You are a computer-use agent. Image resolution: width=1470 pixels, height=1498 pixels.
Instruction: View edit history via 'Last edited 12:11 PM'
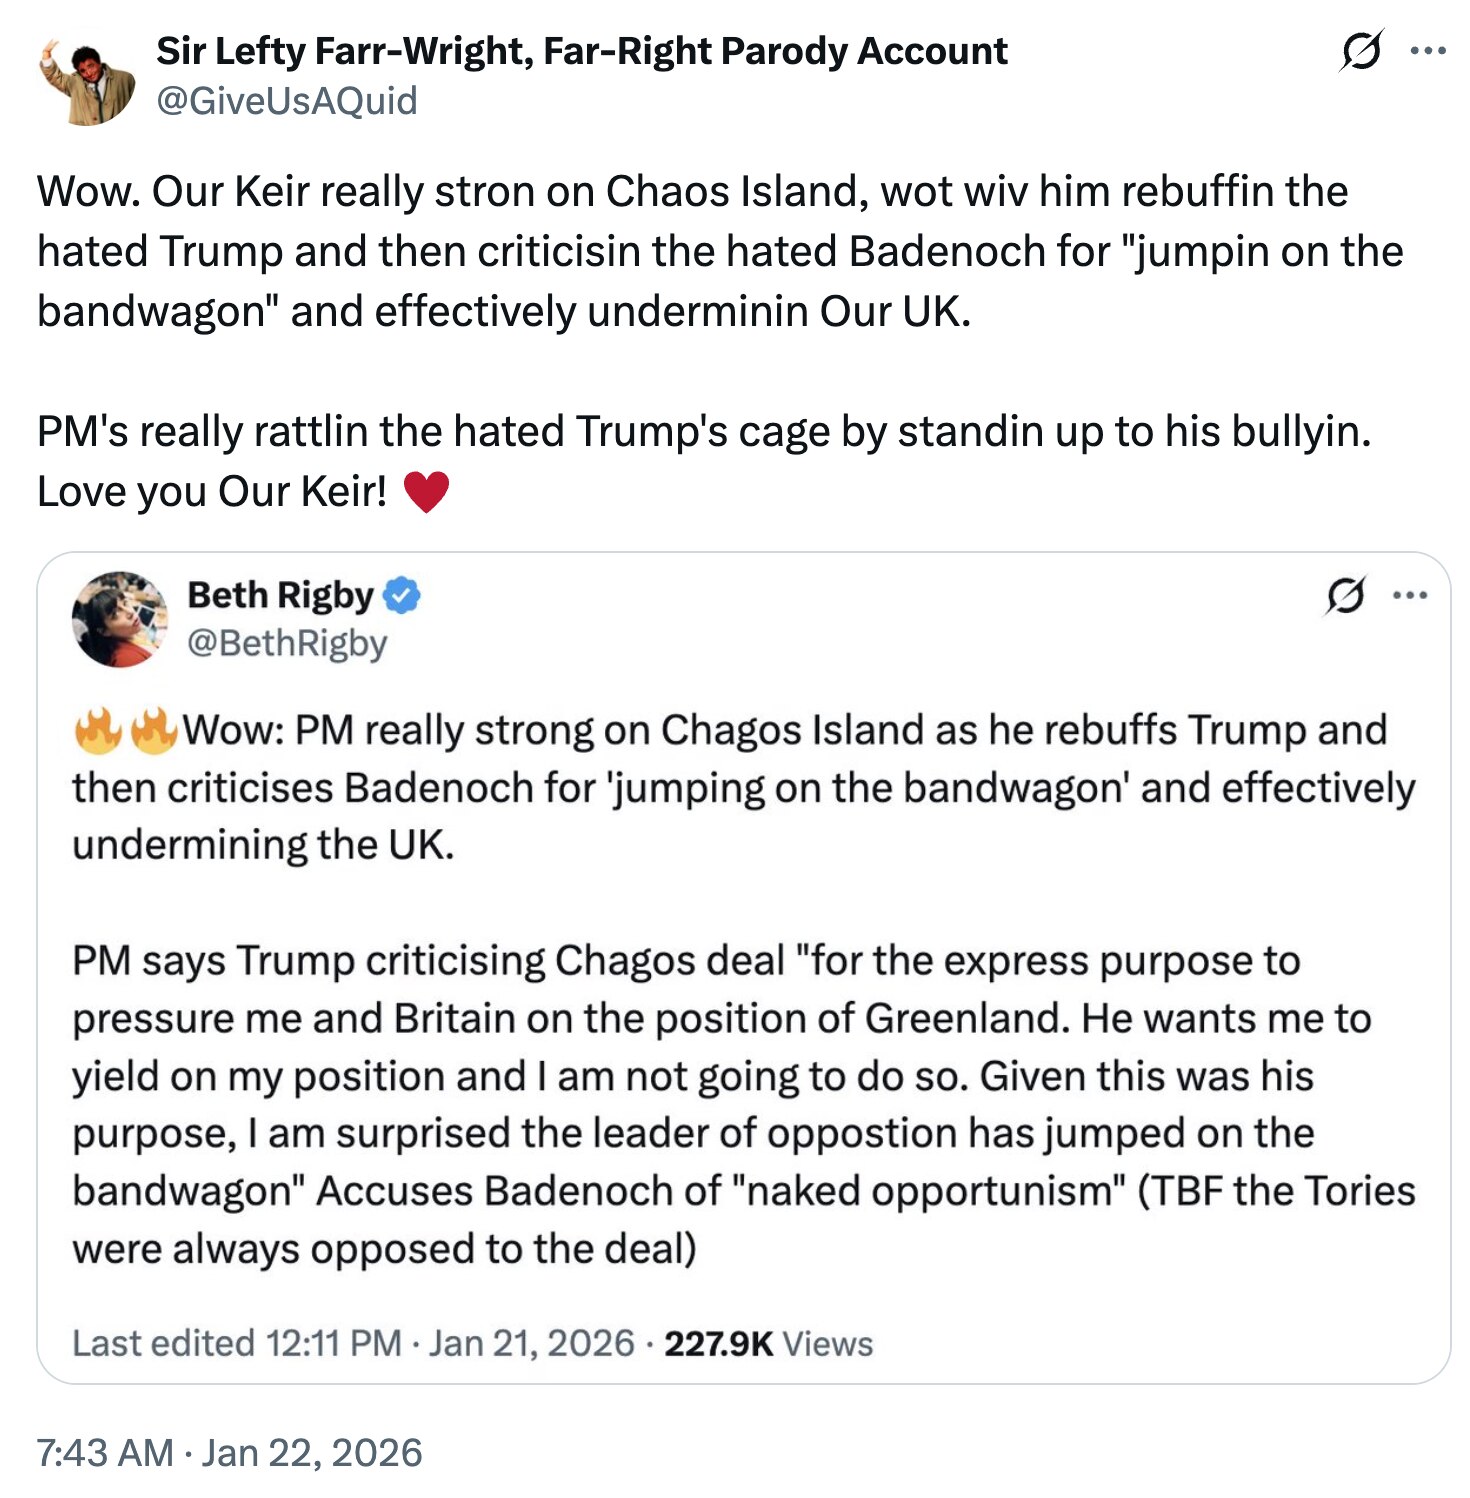[236, 1343]
